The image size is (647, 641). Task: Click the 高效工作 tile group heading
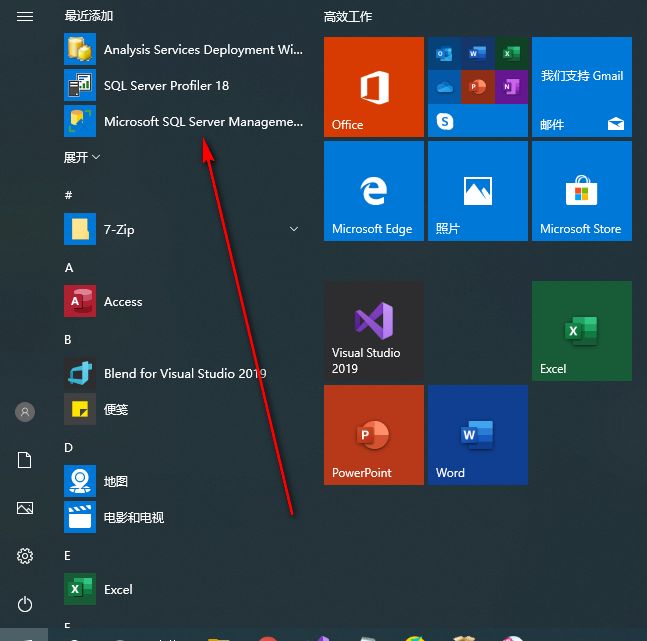tap(348, 17)
